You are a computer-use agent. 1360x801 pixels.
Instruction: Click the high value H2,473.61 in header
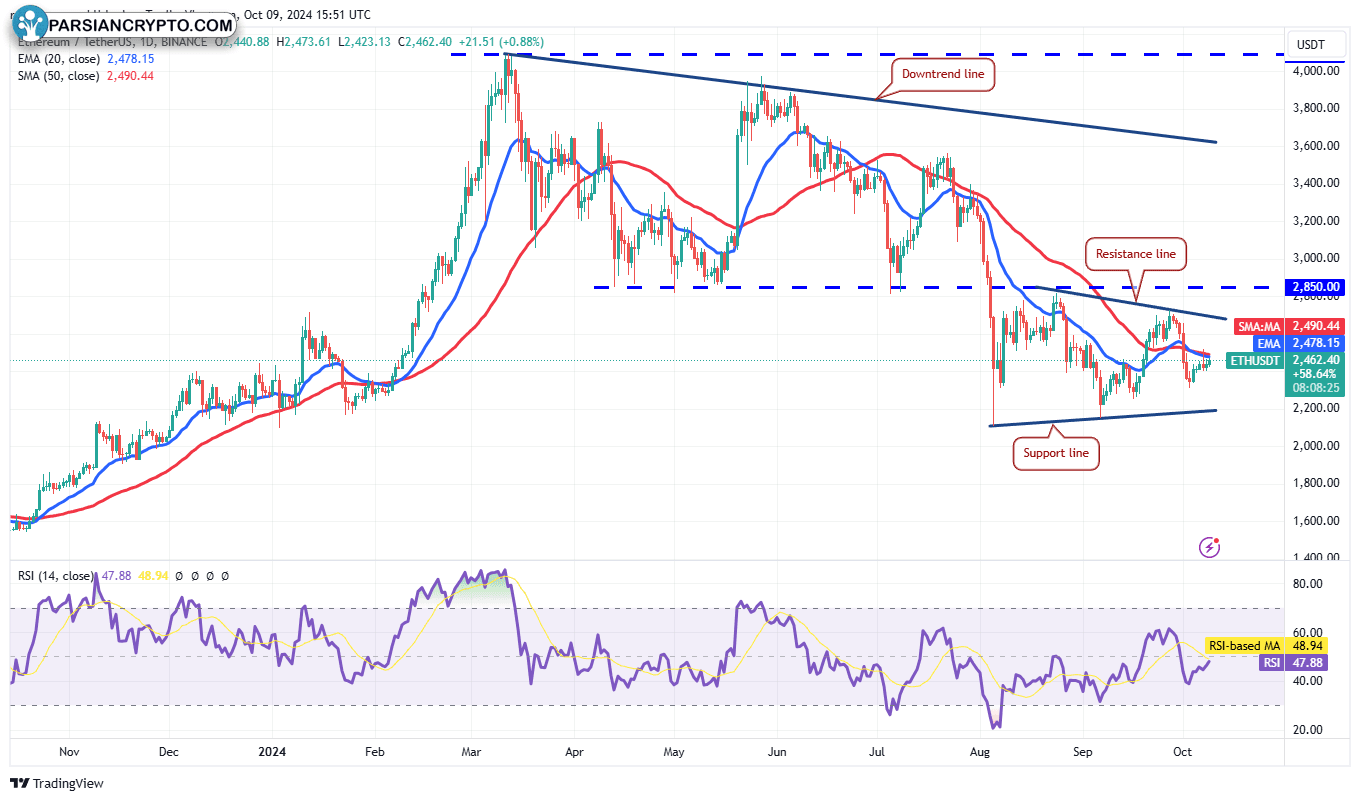pos(304,42)
